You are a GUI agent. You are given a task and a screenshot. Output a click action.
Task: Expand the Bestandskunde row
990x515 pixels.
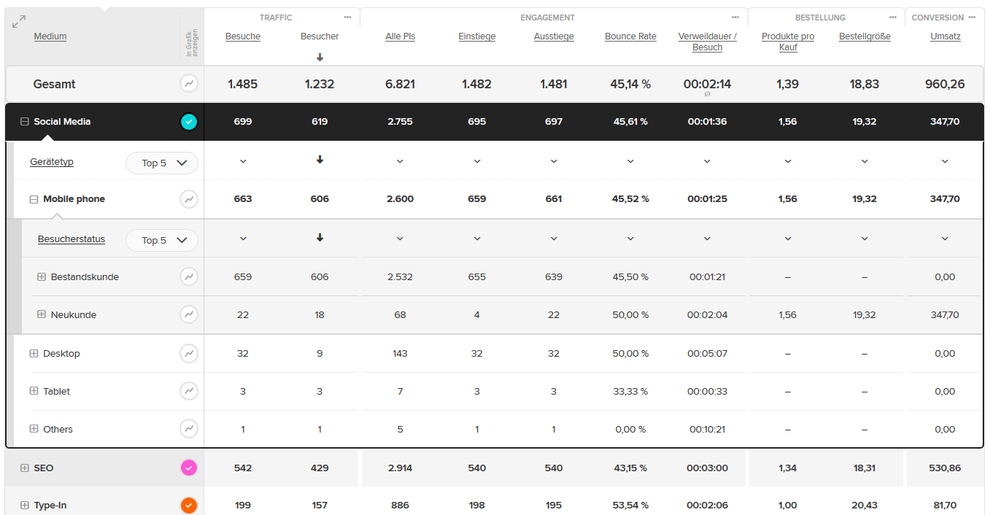[42, 276]
